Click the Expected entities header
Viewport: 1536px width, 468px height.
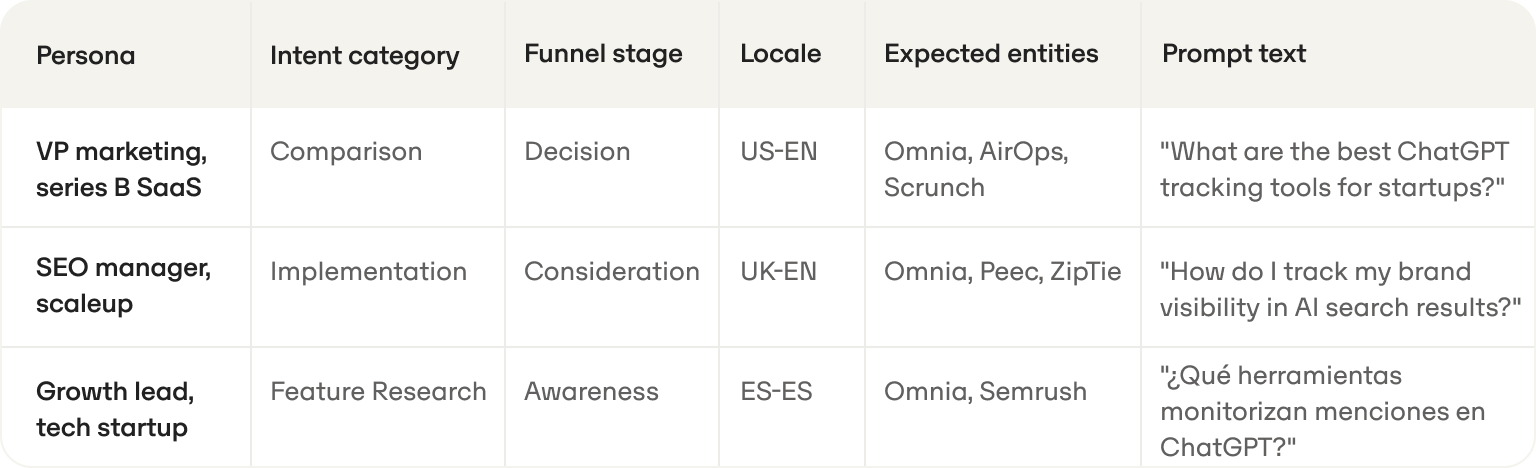pyautogui.click(x=991, y=54)
